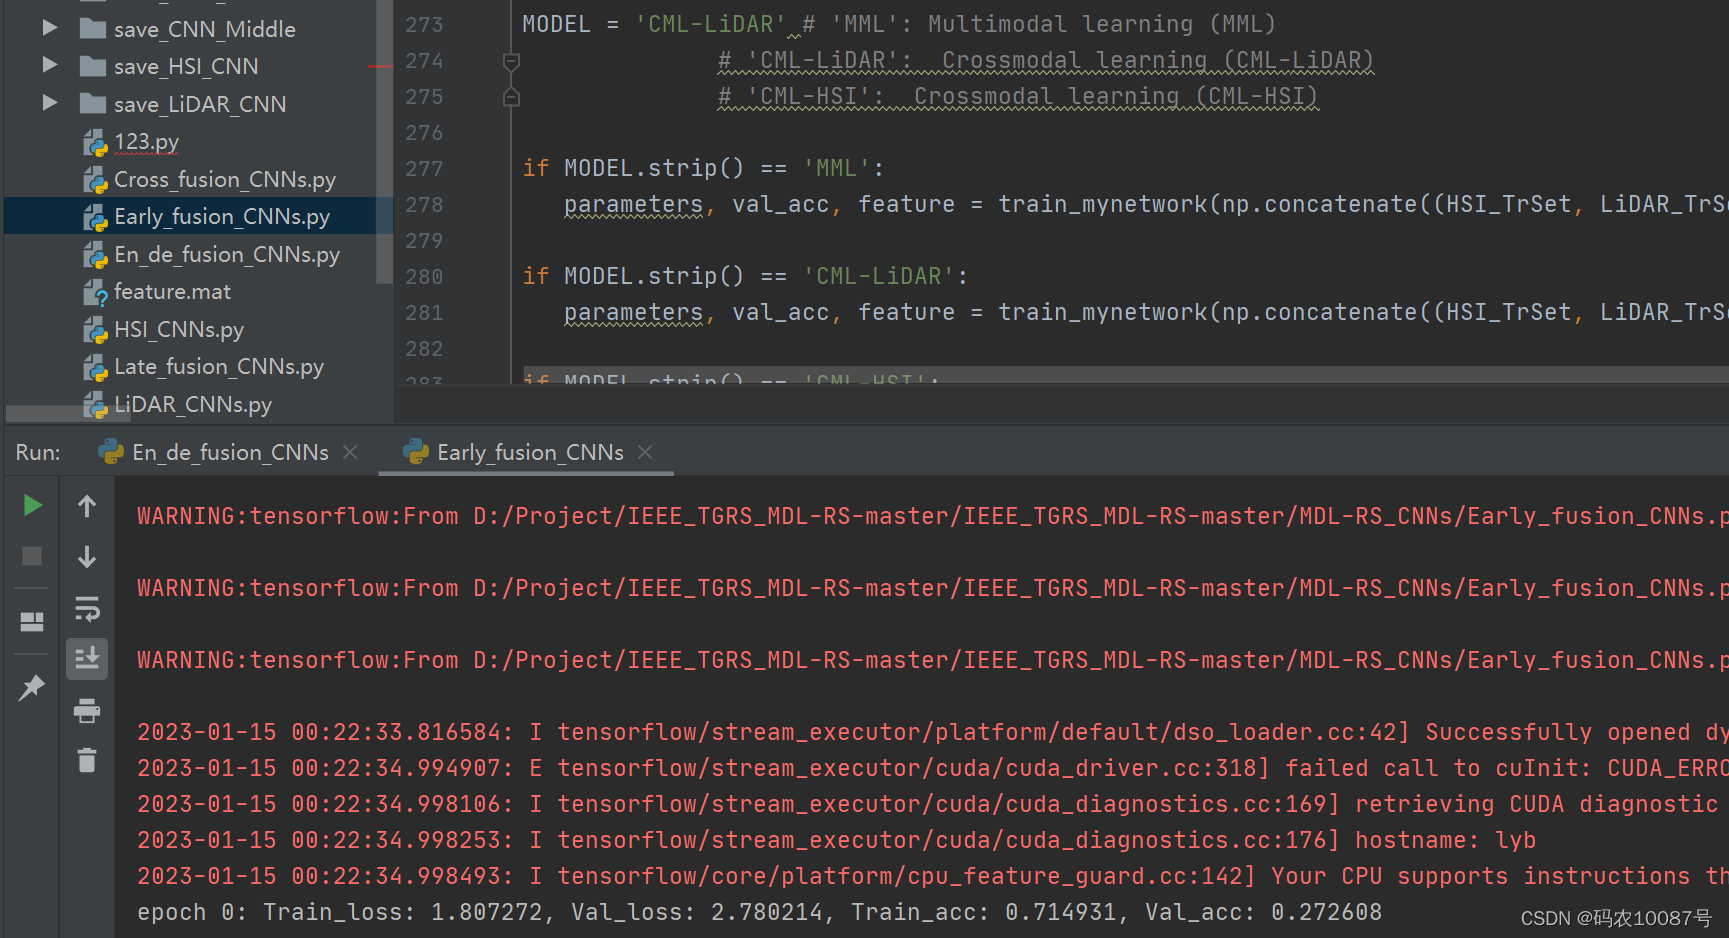
Task: Click the Python icon of Late_fusion_CNNs.py
Action: click(x=95, y=368)
